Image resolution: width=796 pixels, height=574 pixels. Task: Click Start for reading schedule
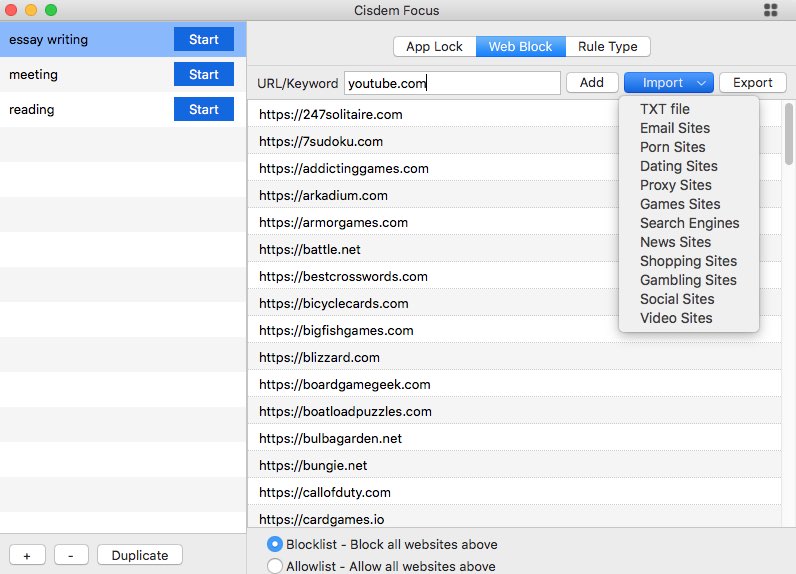[204, 110]
